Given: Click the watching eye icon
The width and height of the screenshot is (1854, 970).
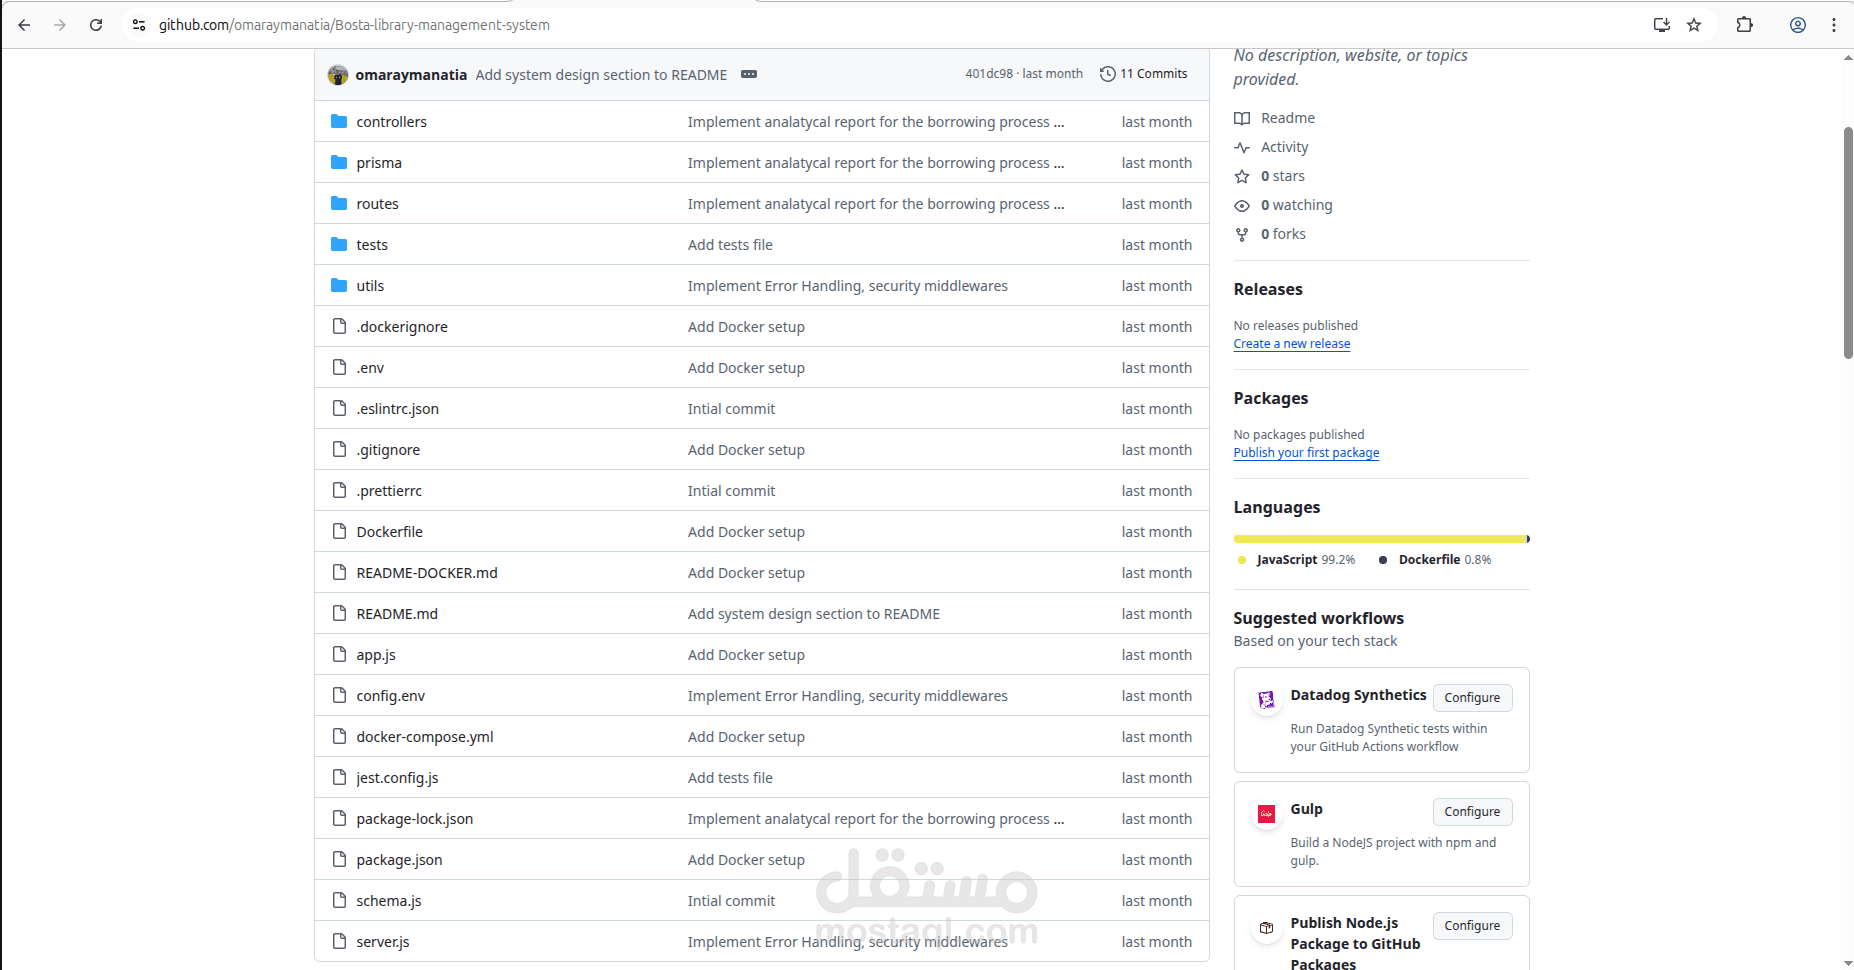Looking at the screenshot, I should pos(1242,205).
